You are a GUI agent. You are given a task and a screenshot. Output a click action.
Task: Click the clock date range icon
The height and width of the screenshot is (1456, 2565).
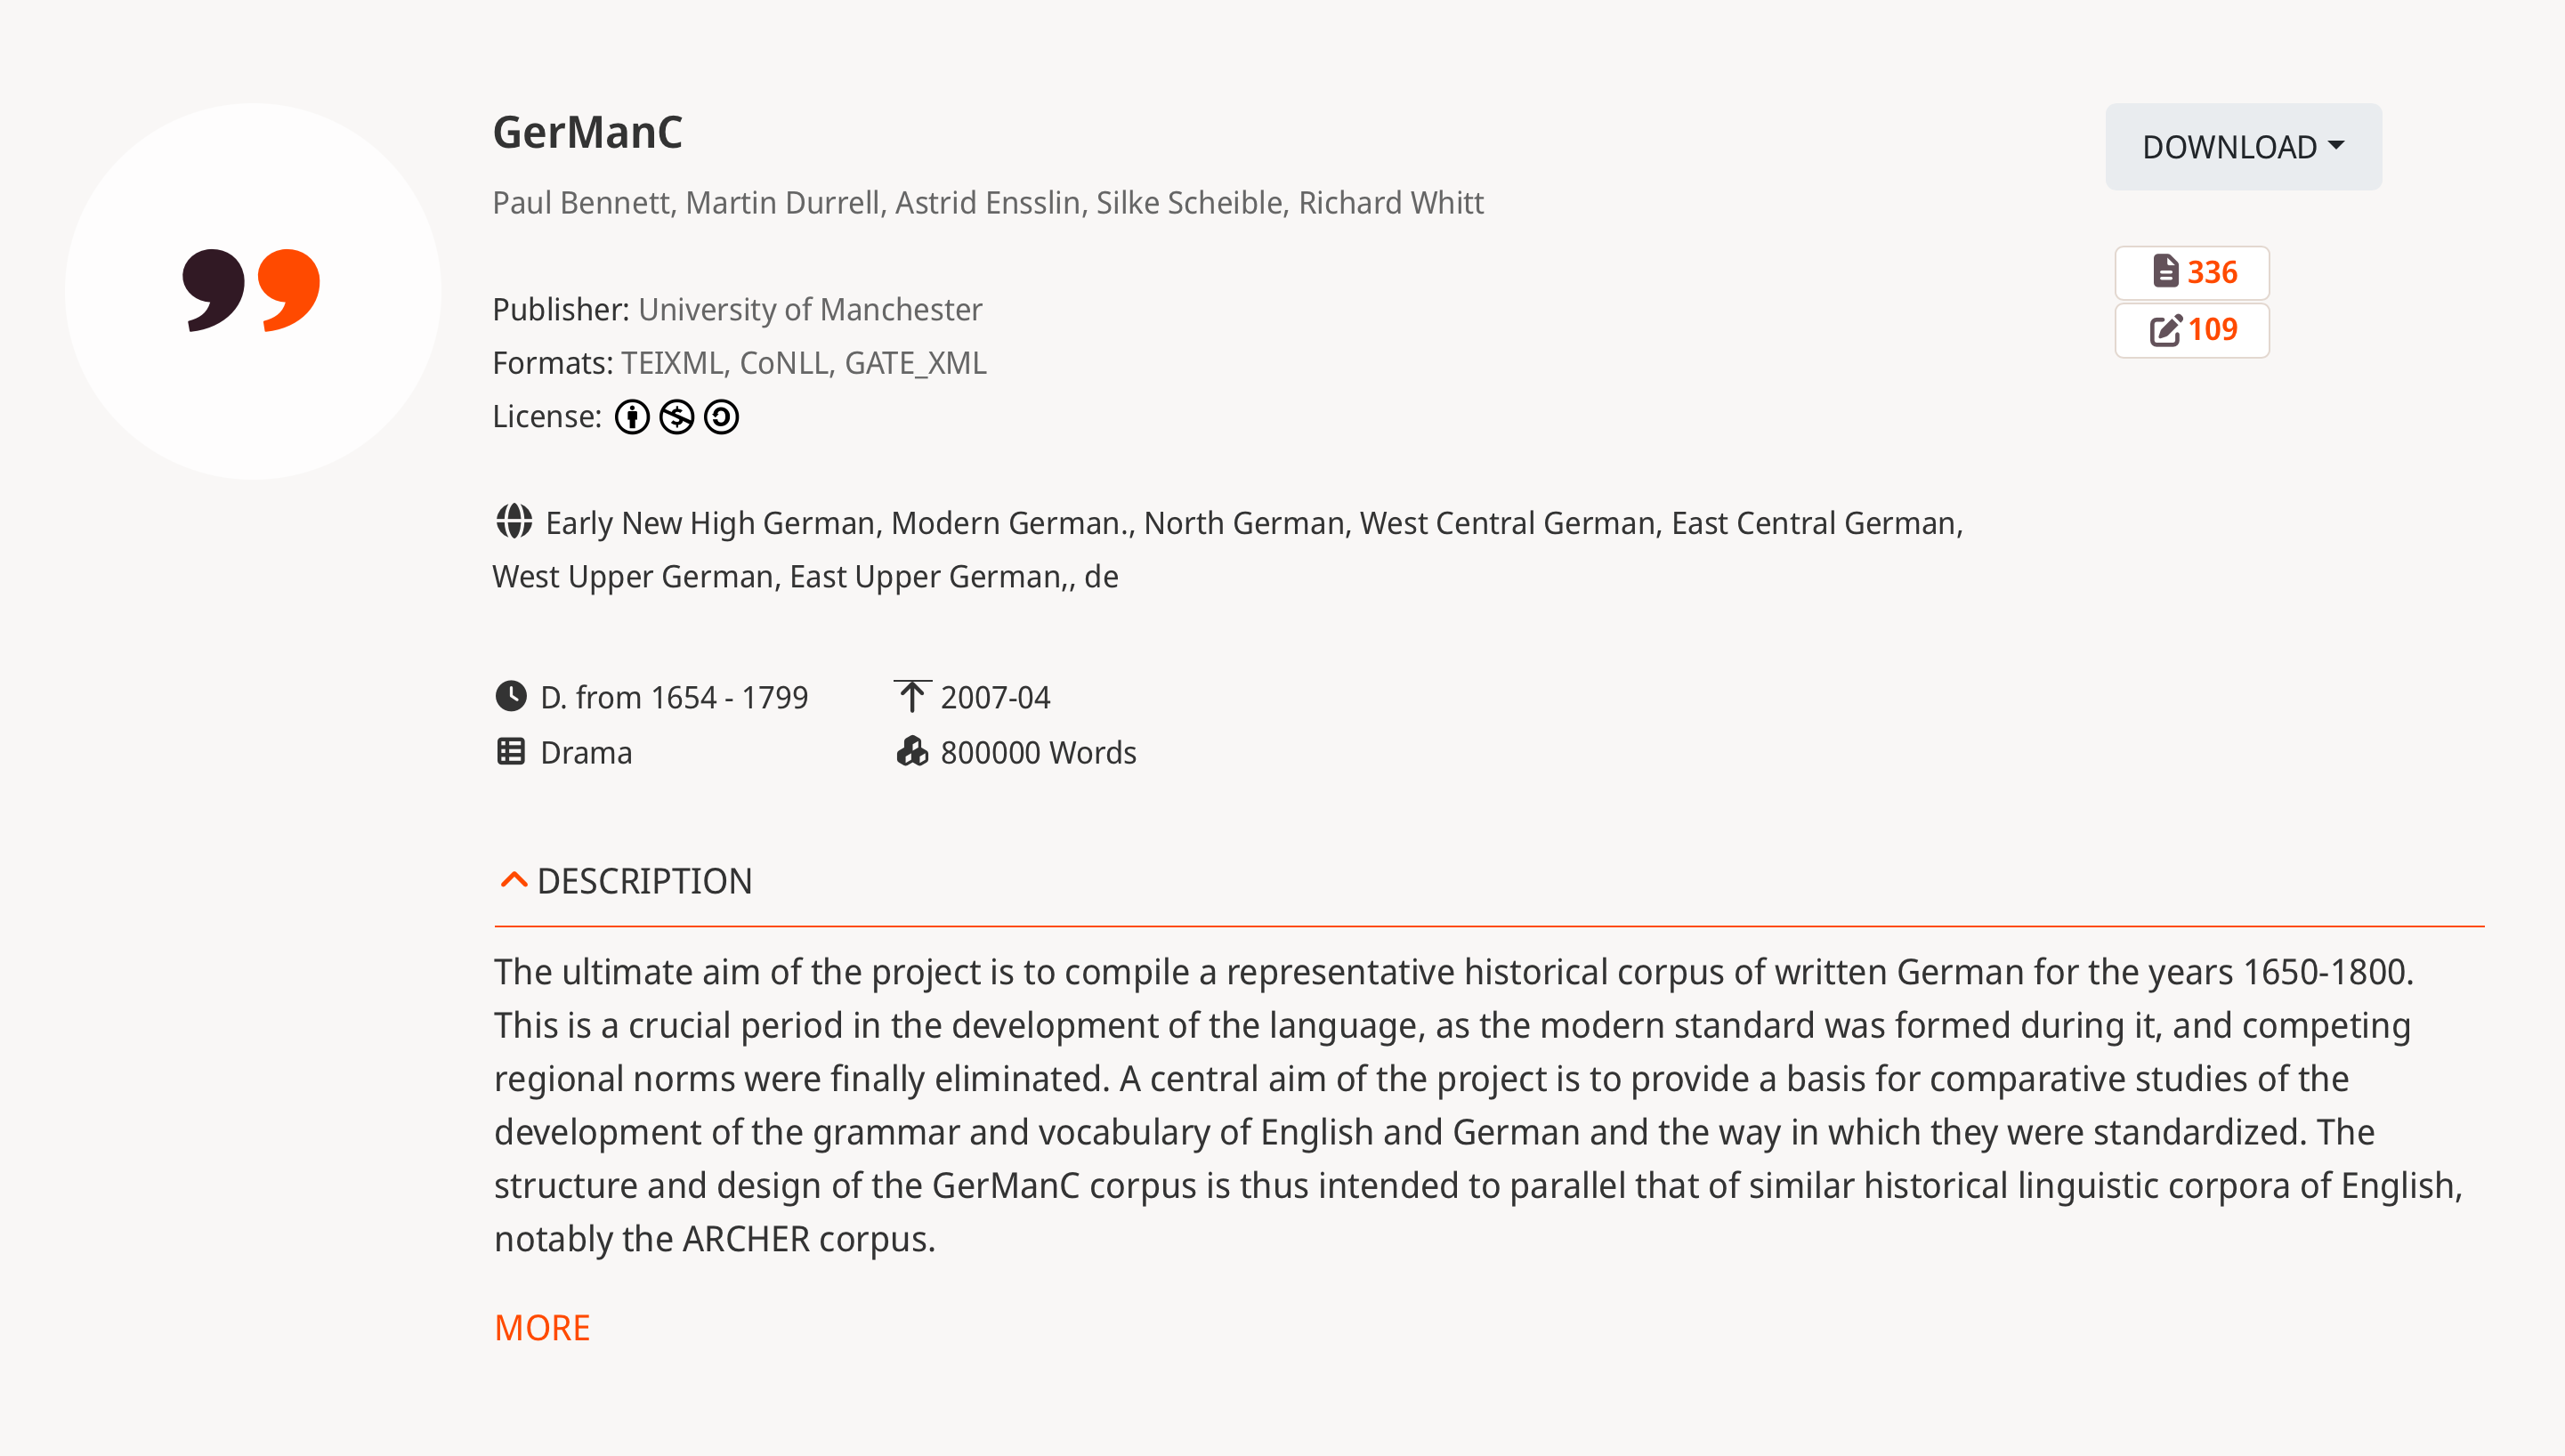[x=511, y=696]
